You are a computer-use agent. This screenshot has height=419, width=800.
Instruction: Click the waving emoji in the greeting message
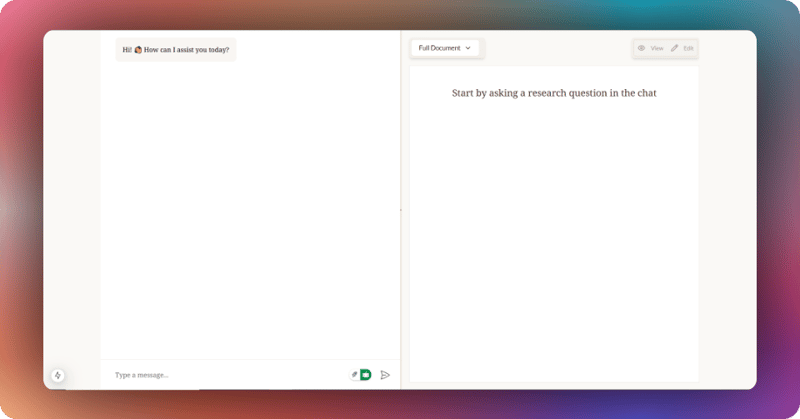tap(138, 49)
